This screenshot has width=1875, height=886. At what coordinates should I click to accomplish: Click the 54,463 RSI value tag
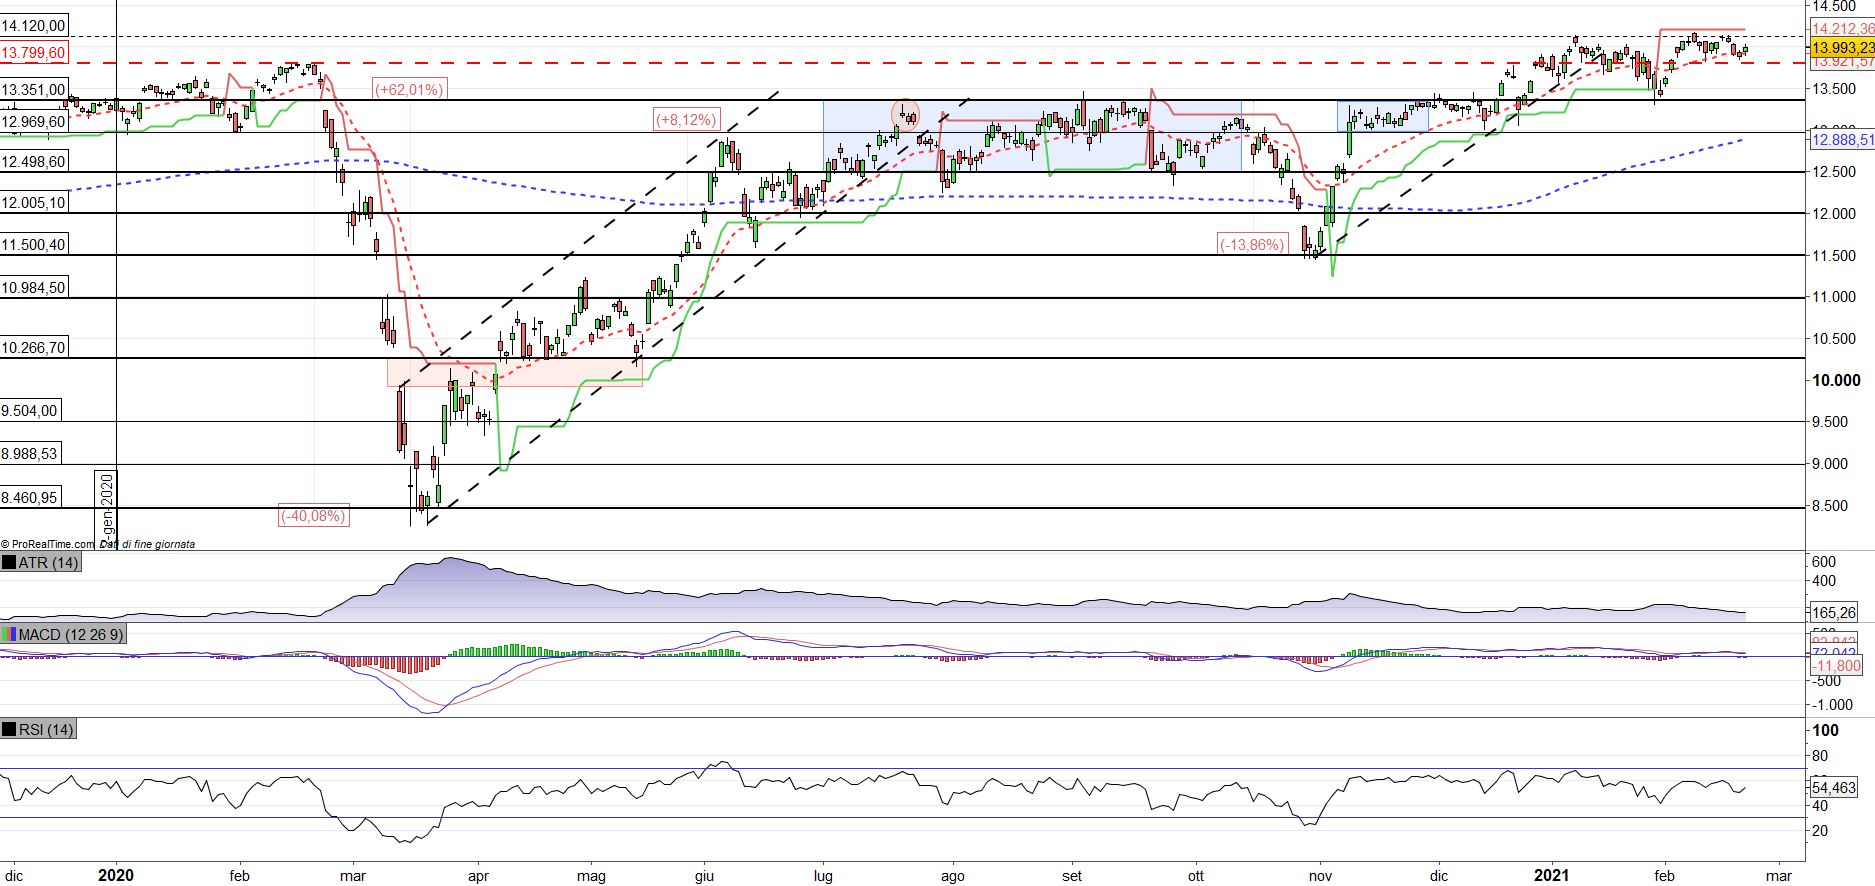click(1834, 788)
